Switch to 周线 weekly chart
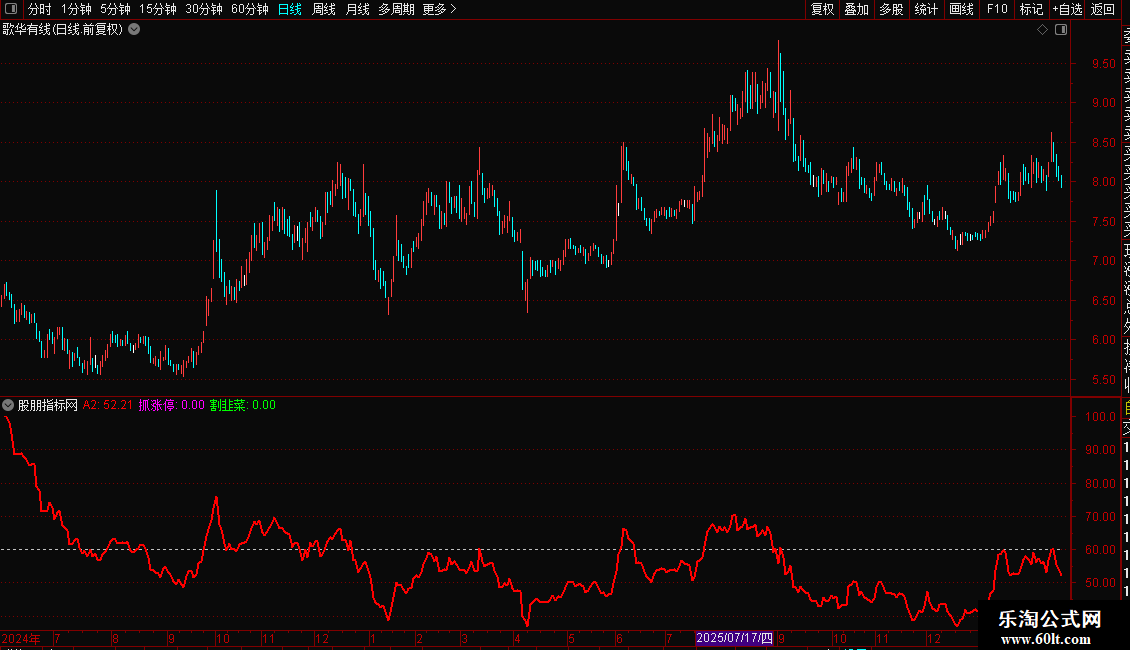This screenshot has width=1130, height=650. [x=324, y=9]
